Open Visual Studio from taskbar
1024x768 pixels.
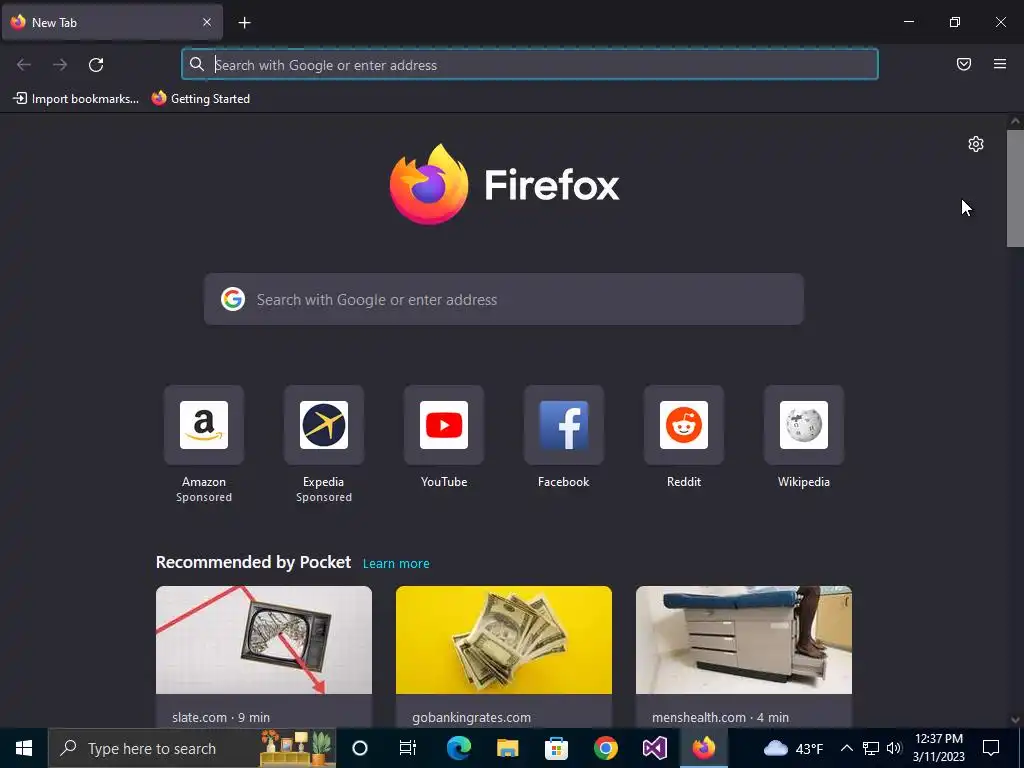(x=654, y=748)
